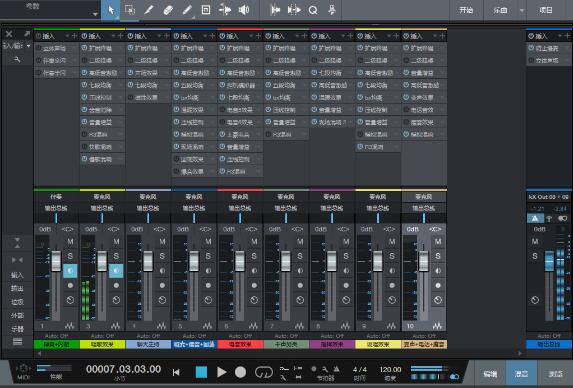Select the Mute tool square icon
The image size is (573, 388).
[x=206, y=10]
